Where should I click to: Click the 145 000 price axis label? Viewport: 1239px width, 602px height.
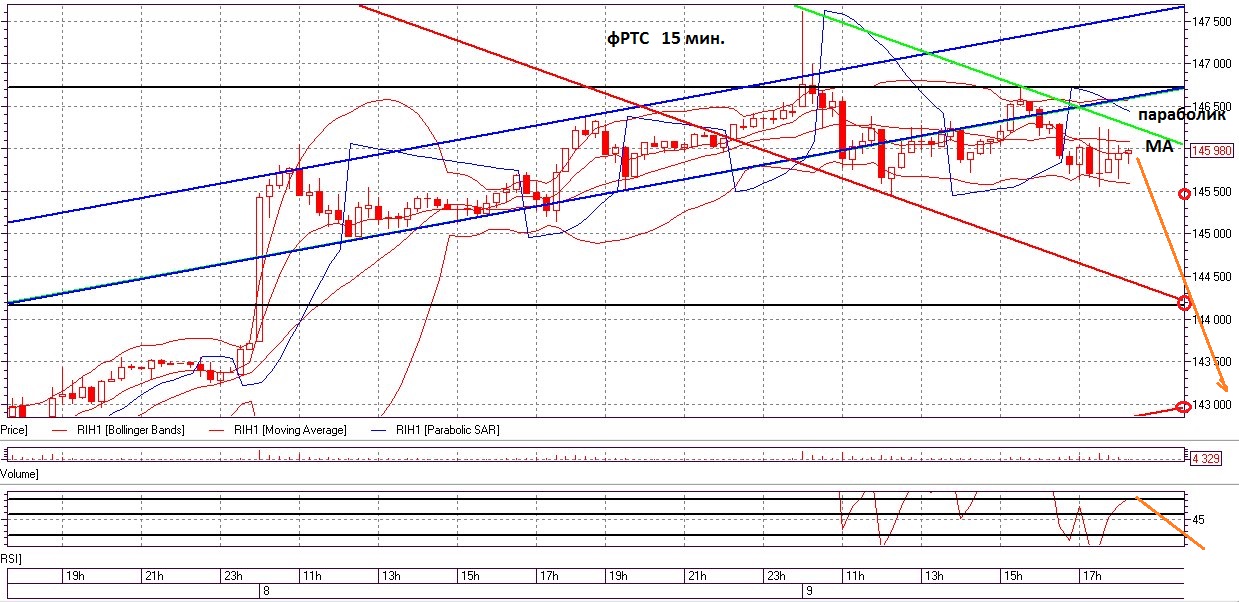click(x=1212, y=234)
